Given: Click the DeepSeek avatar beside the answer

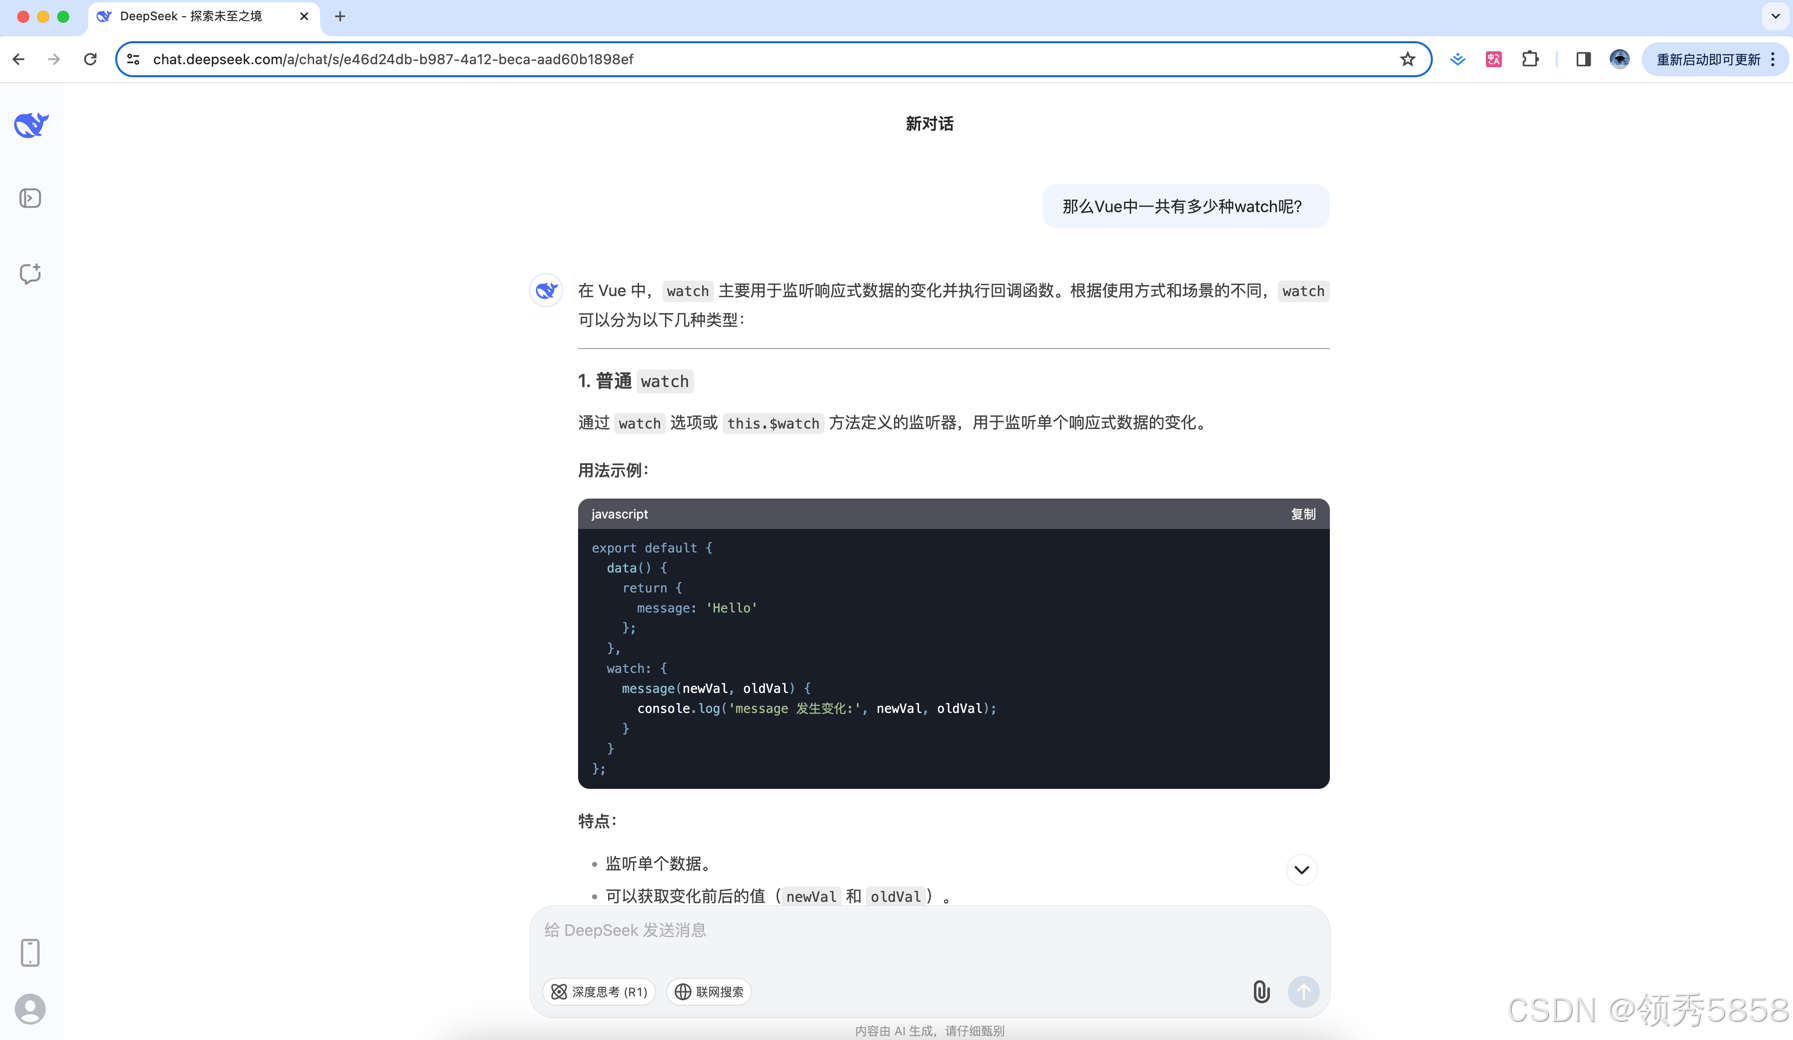Looking at the screenshot, I should [x=546, y=290].
